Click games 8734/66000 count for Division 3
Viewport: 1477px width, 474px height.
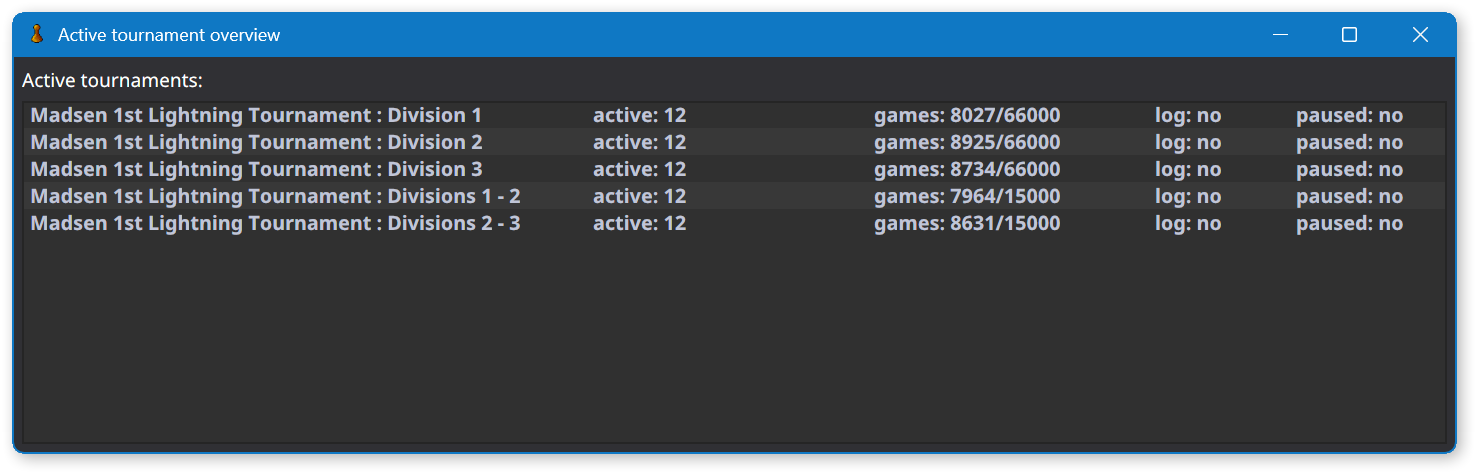pos(967,169)
